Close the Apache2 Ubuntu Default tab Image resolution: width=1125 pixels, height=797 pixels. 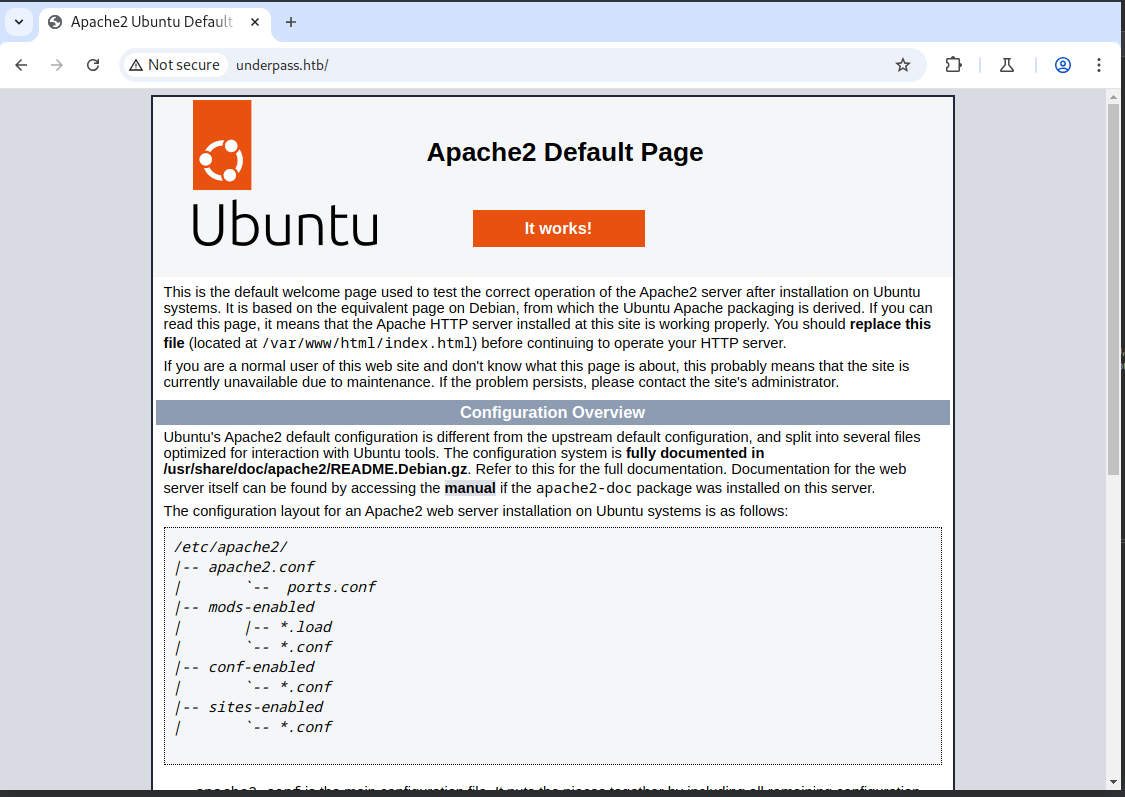(x=255, y=22)
